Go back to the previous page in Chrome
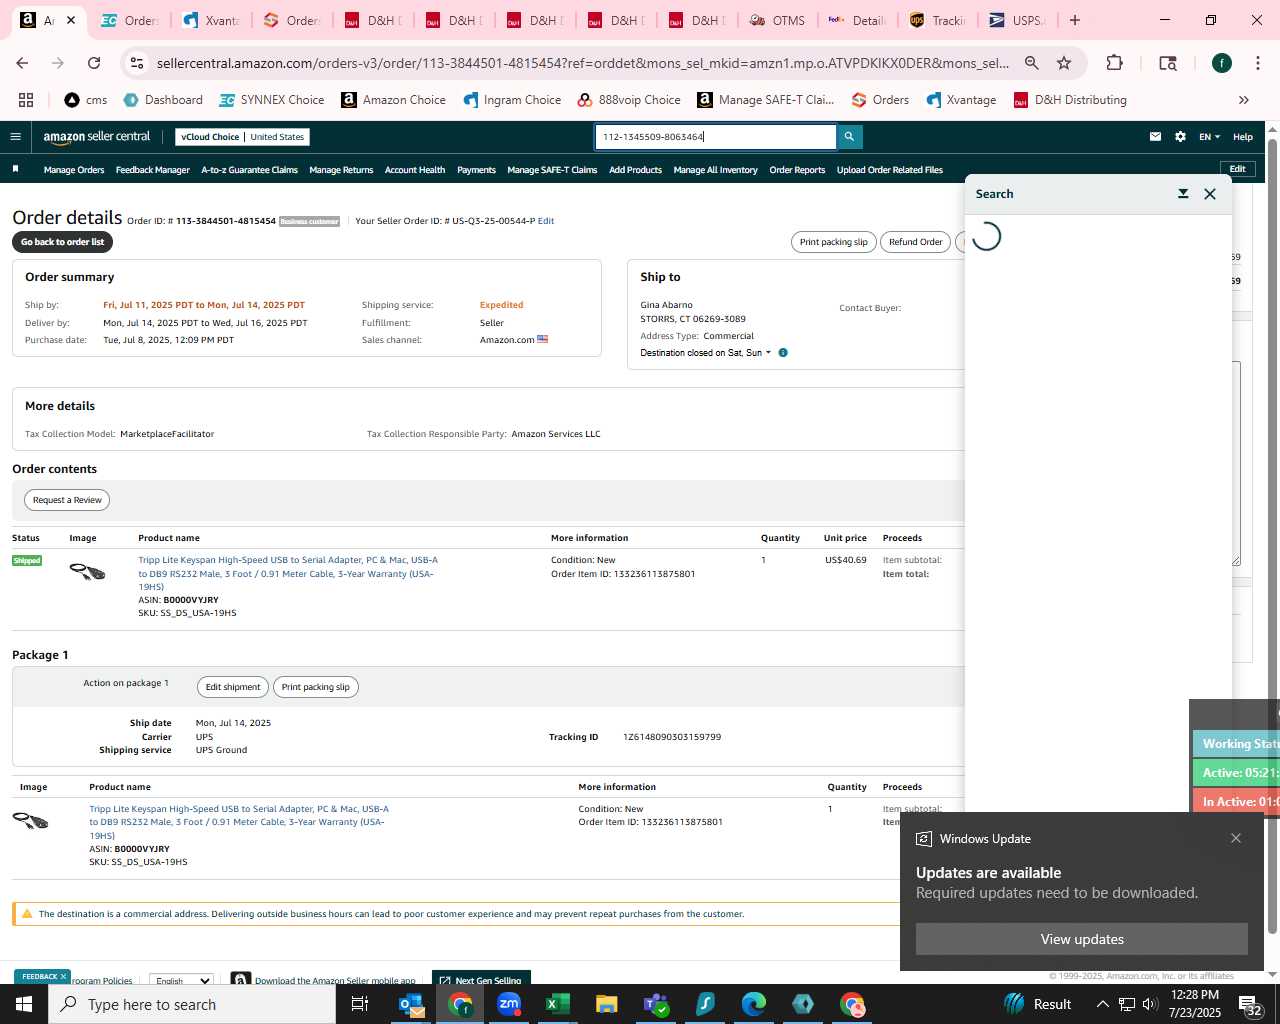The image size is (1280, 1024). [x=22, y=63]
